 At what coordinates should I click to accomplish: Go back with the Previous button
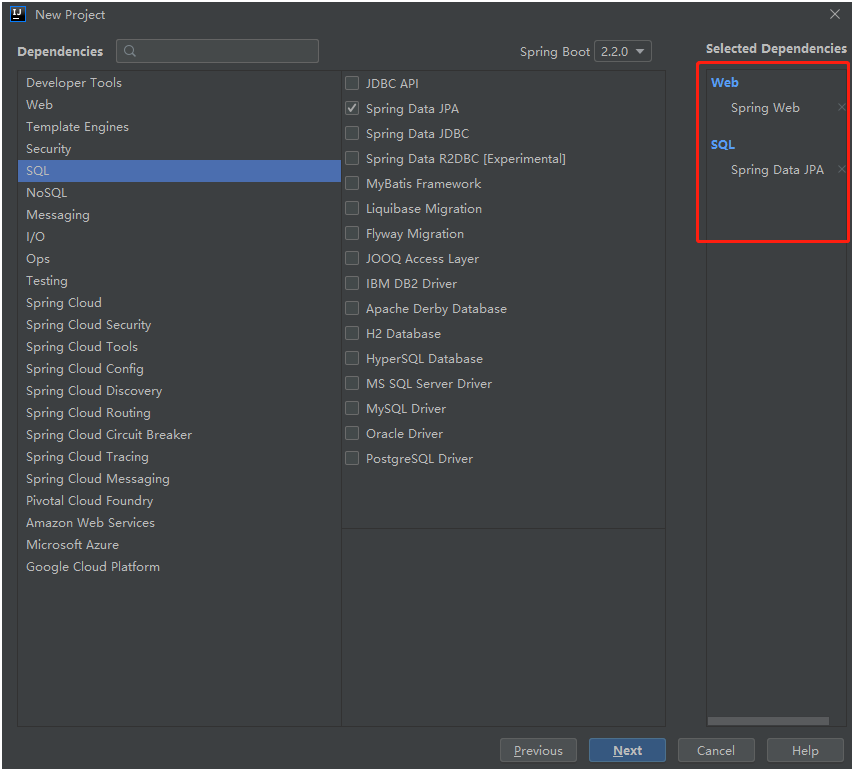[538, 750]
